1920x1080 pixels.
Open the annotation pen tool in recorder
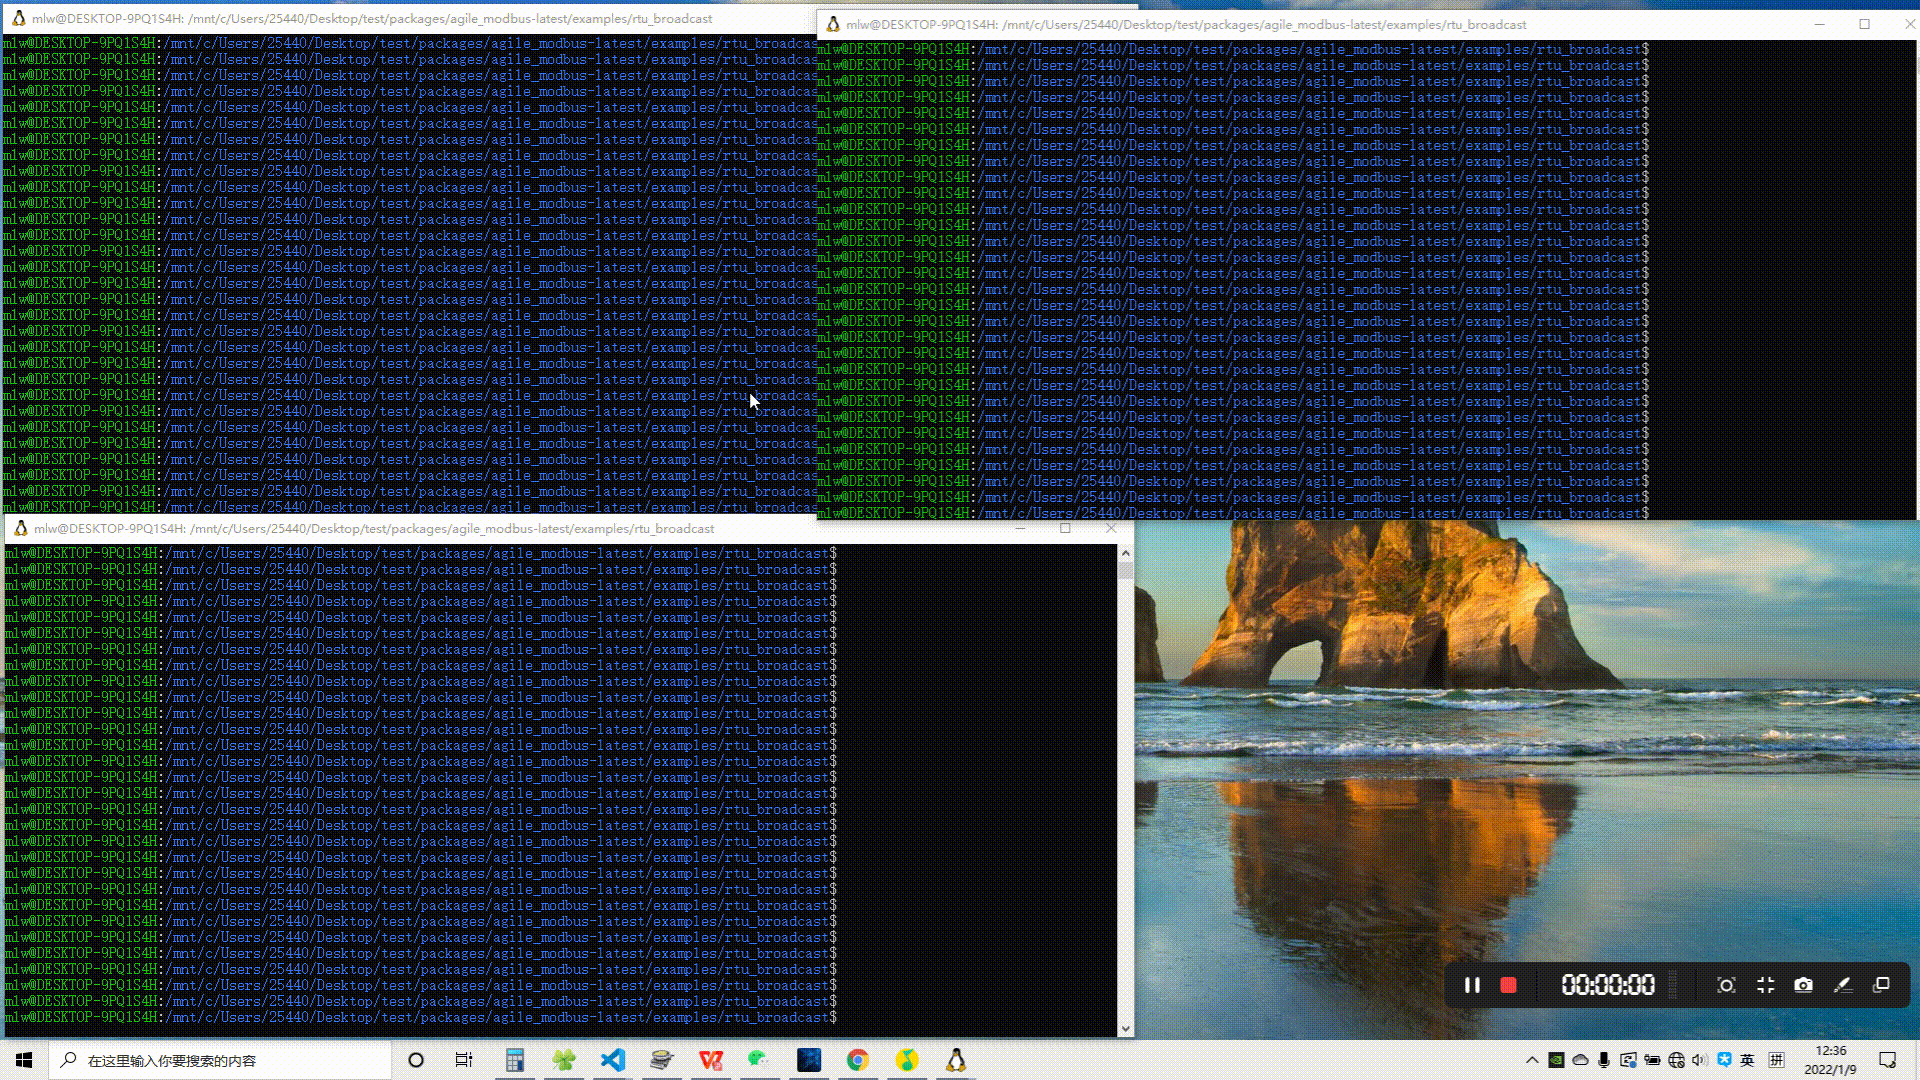click(1842, 985)
